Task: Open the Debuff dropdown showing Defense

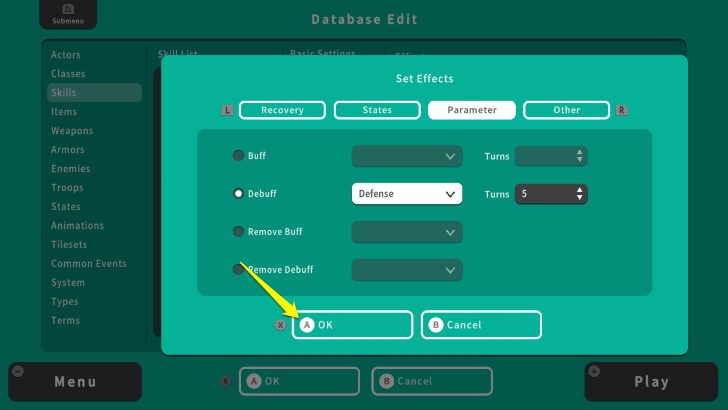Action: [x=407, y=194]
